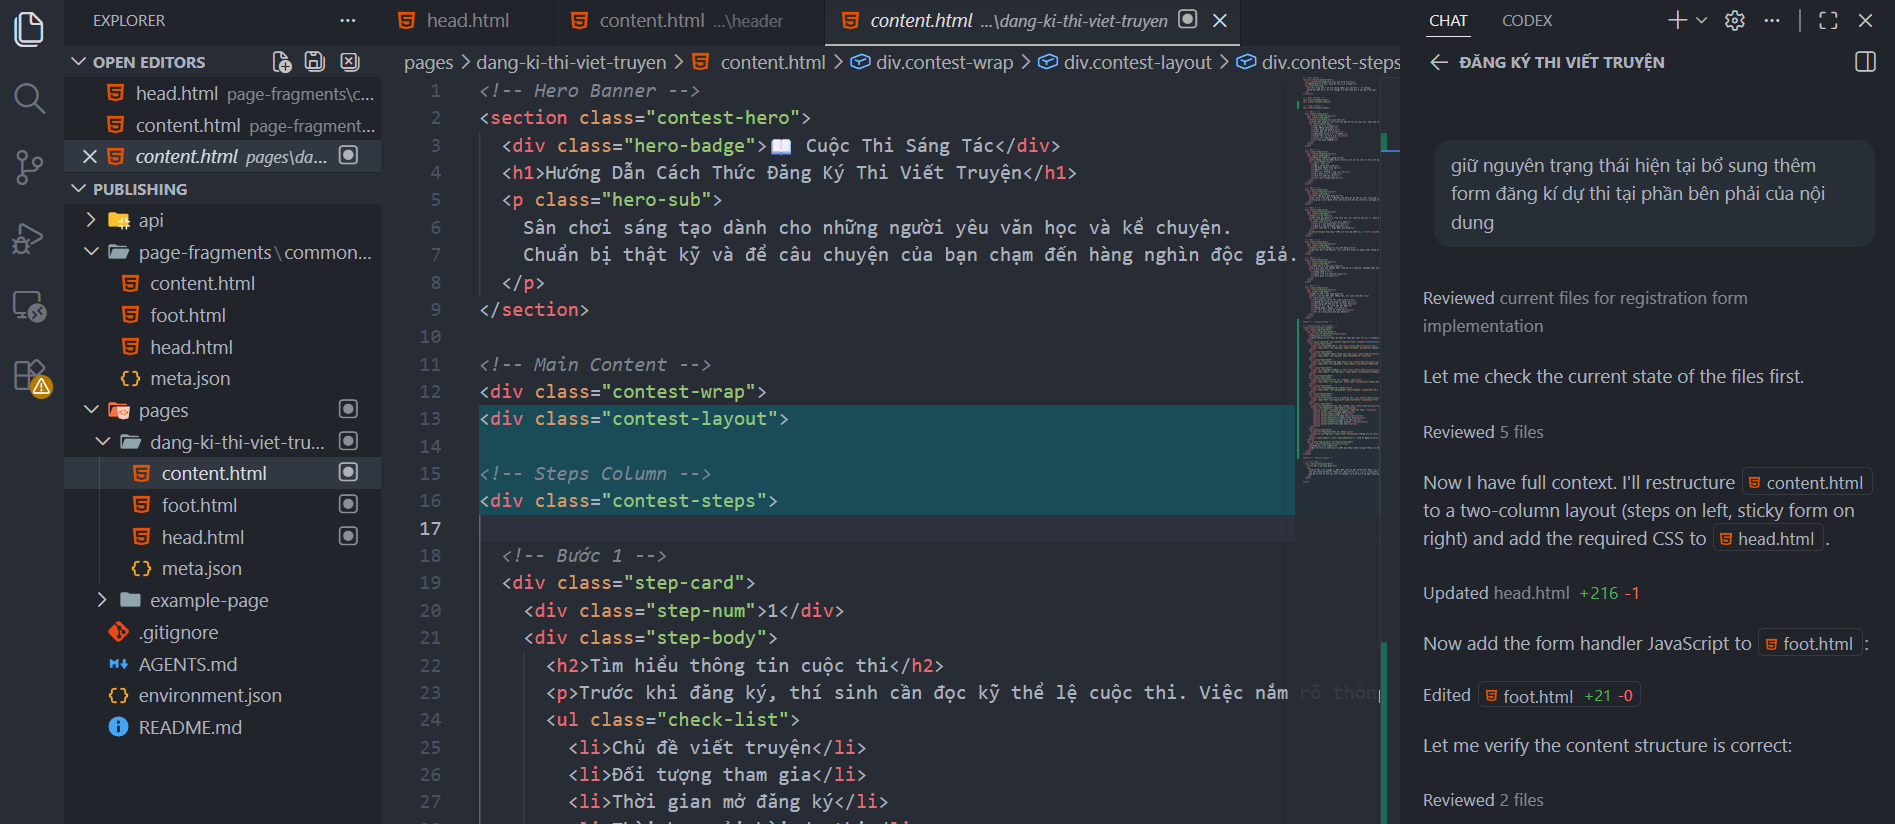Image resolution: width=1895 pixels, height=824 pixels.
Task: Close content.html in Open Editors list
Action: pyautogui.click(x=89, y=156)
